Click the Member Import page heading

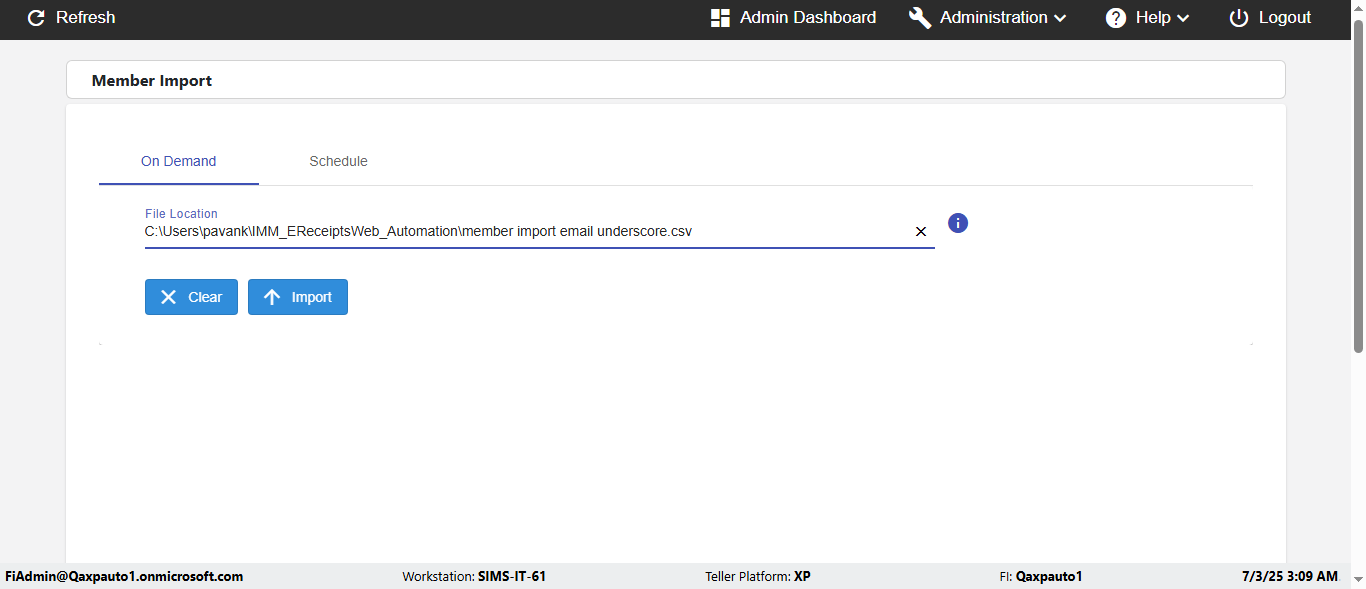(x=152, y=81)
